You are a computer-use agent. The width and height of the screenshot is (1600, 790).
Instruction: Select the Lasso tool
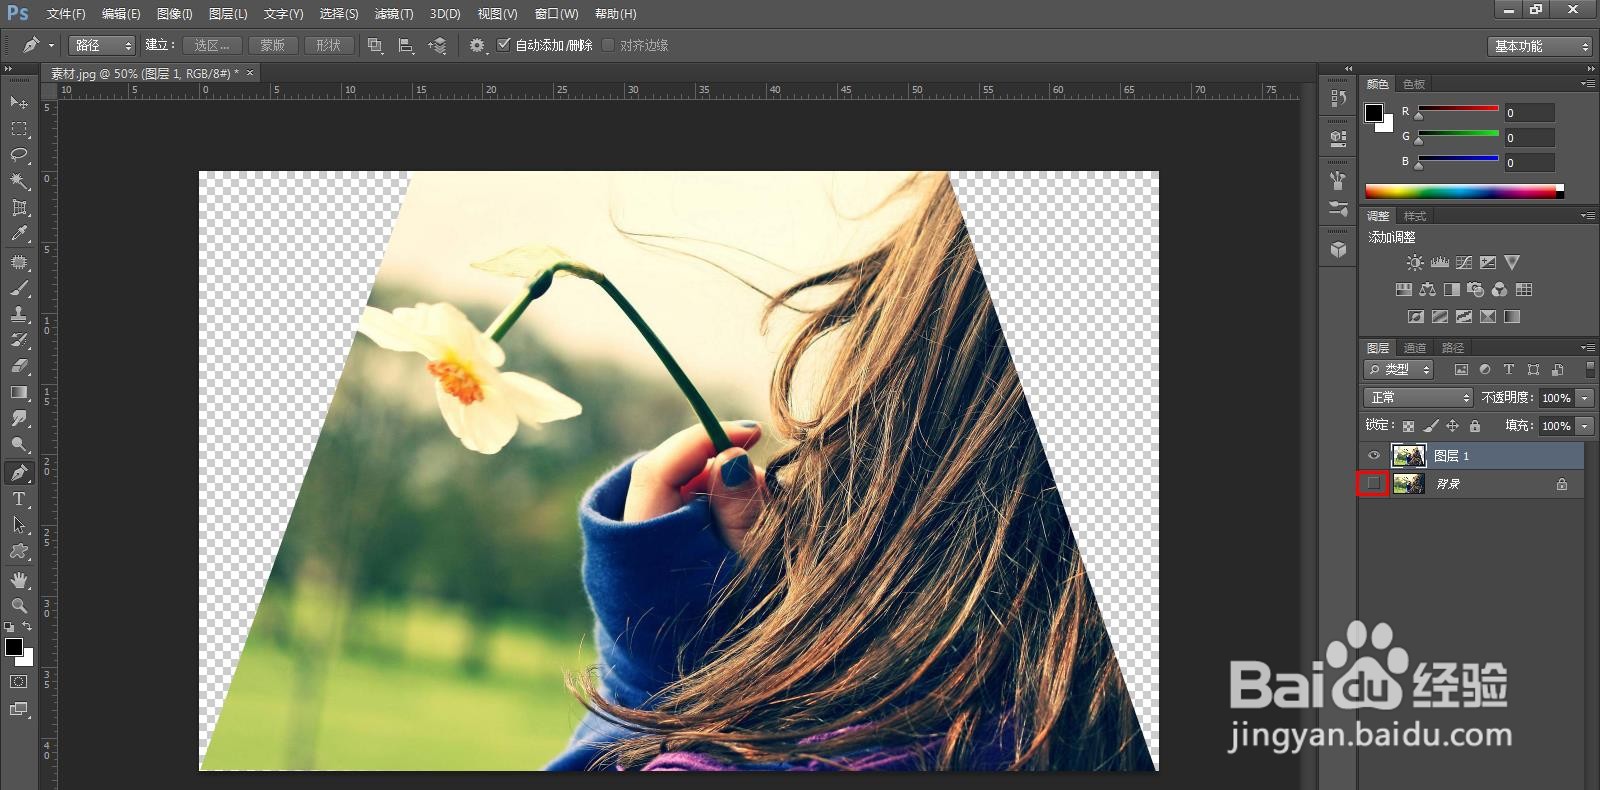[x=19, y=155]
